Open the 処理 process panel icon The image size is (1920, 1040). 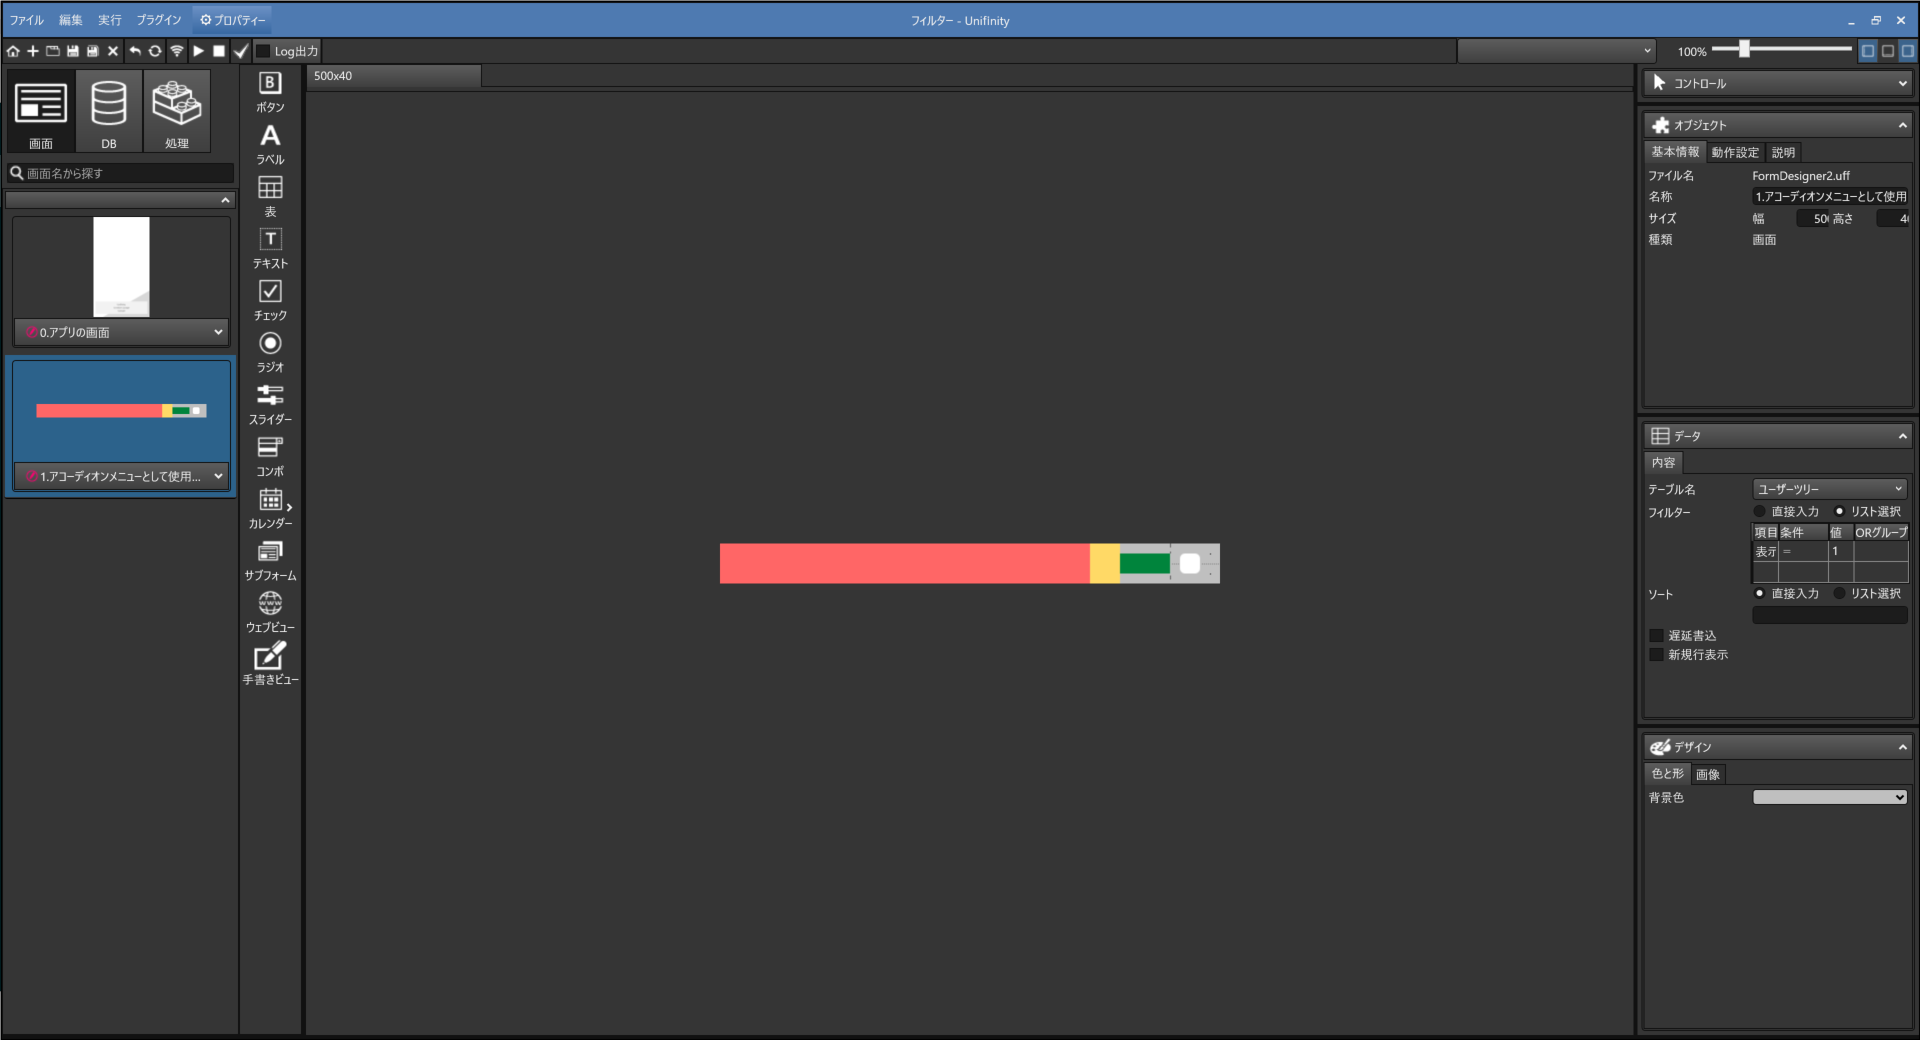(x=177, y=111)
